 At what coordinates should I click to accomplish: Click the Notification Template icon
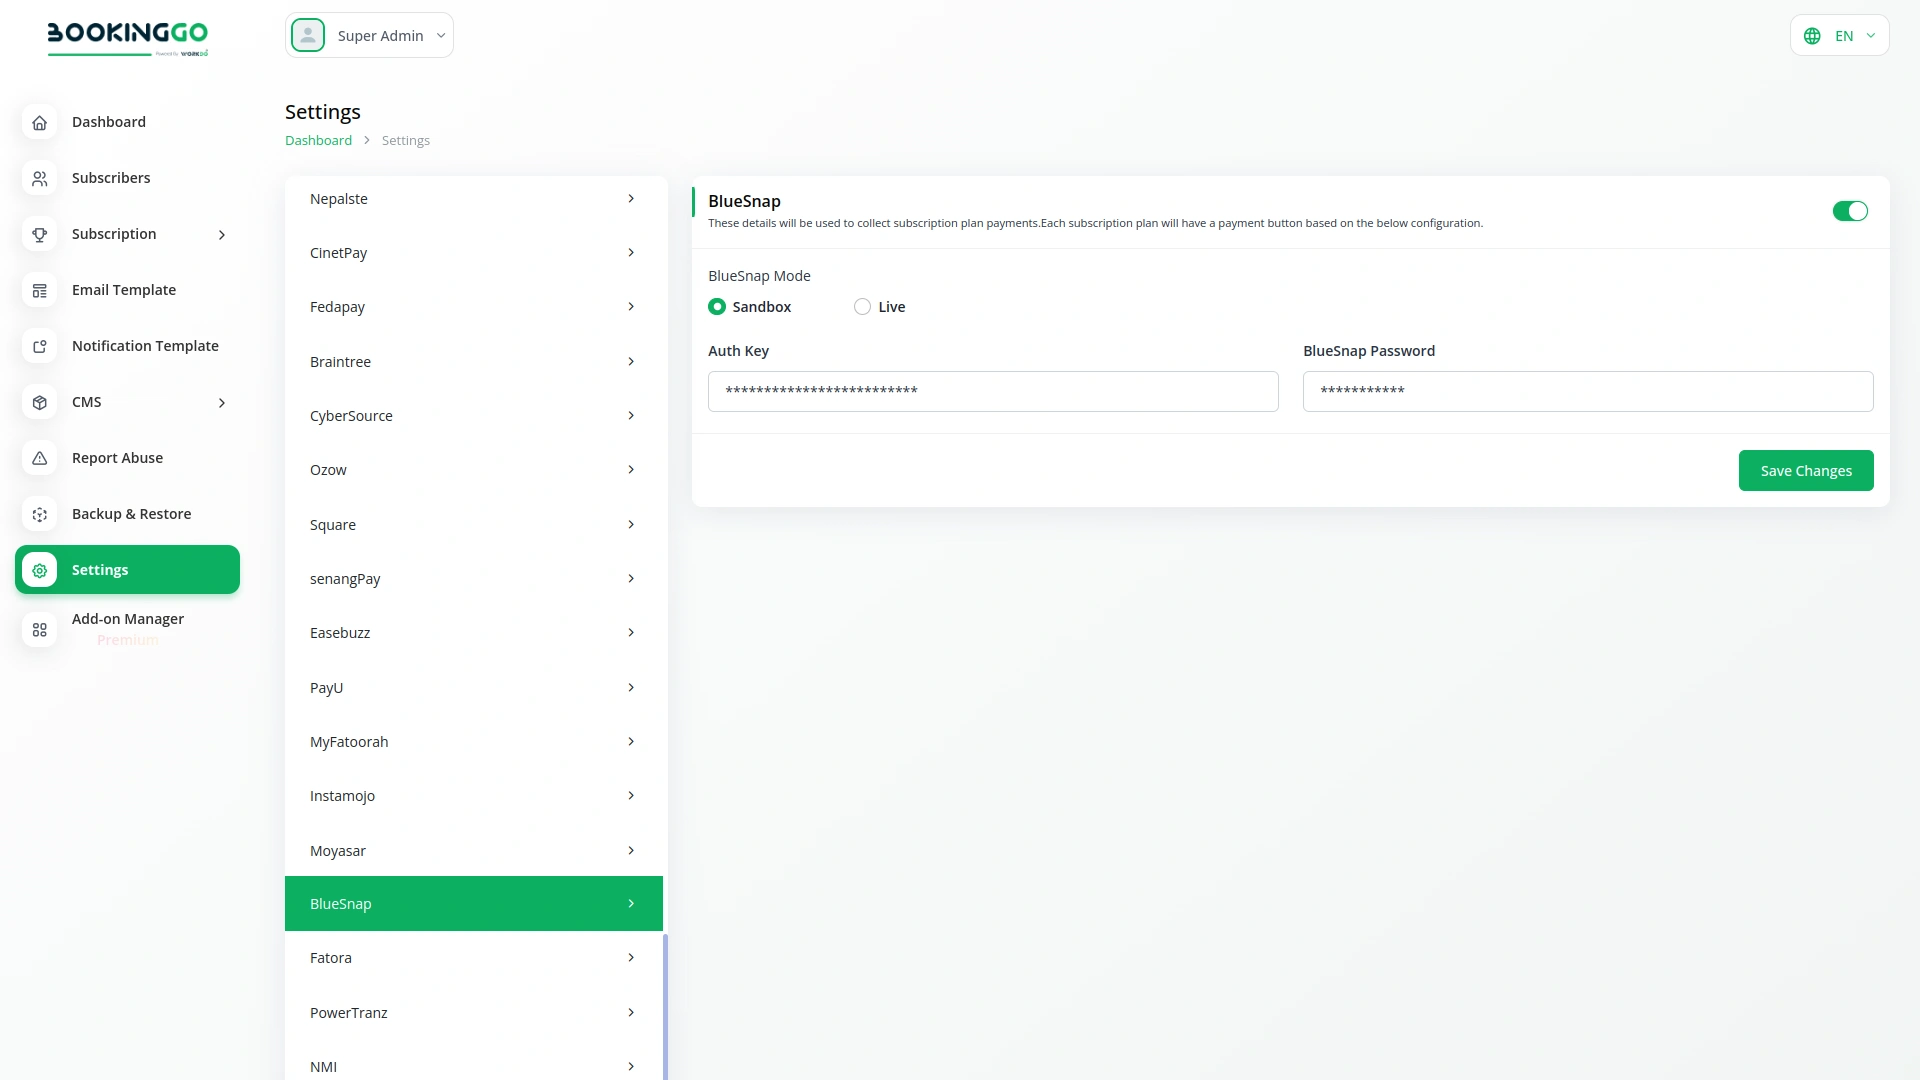pyautogui.click(x=39, y=346)
